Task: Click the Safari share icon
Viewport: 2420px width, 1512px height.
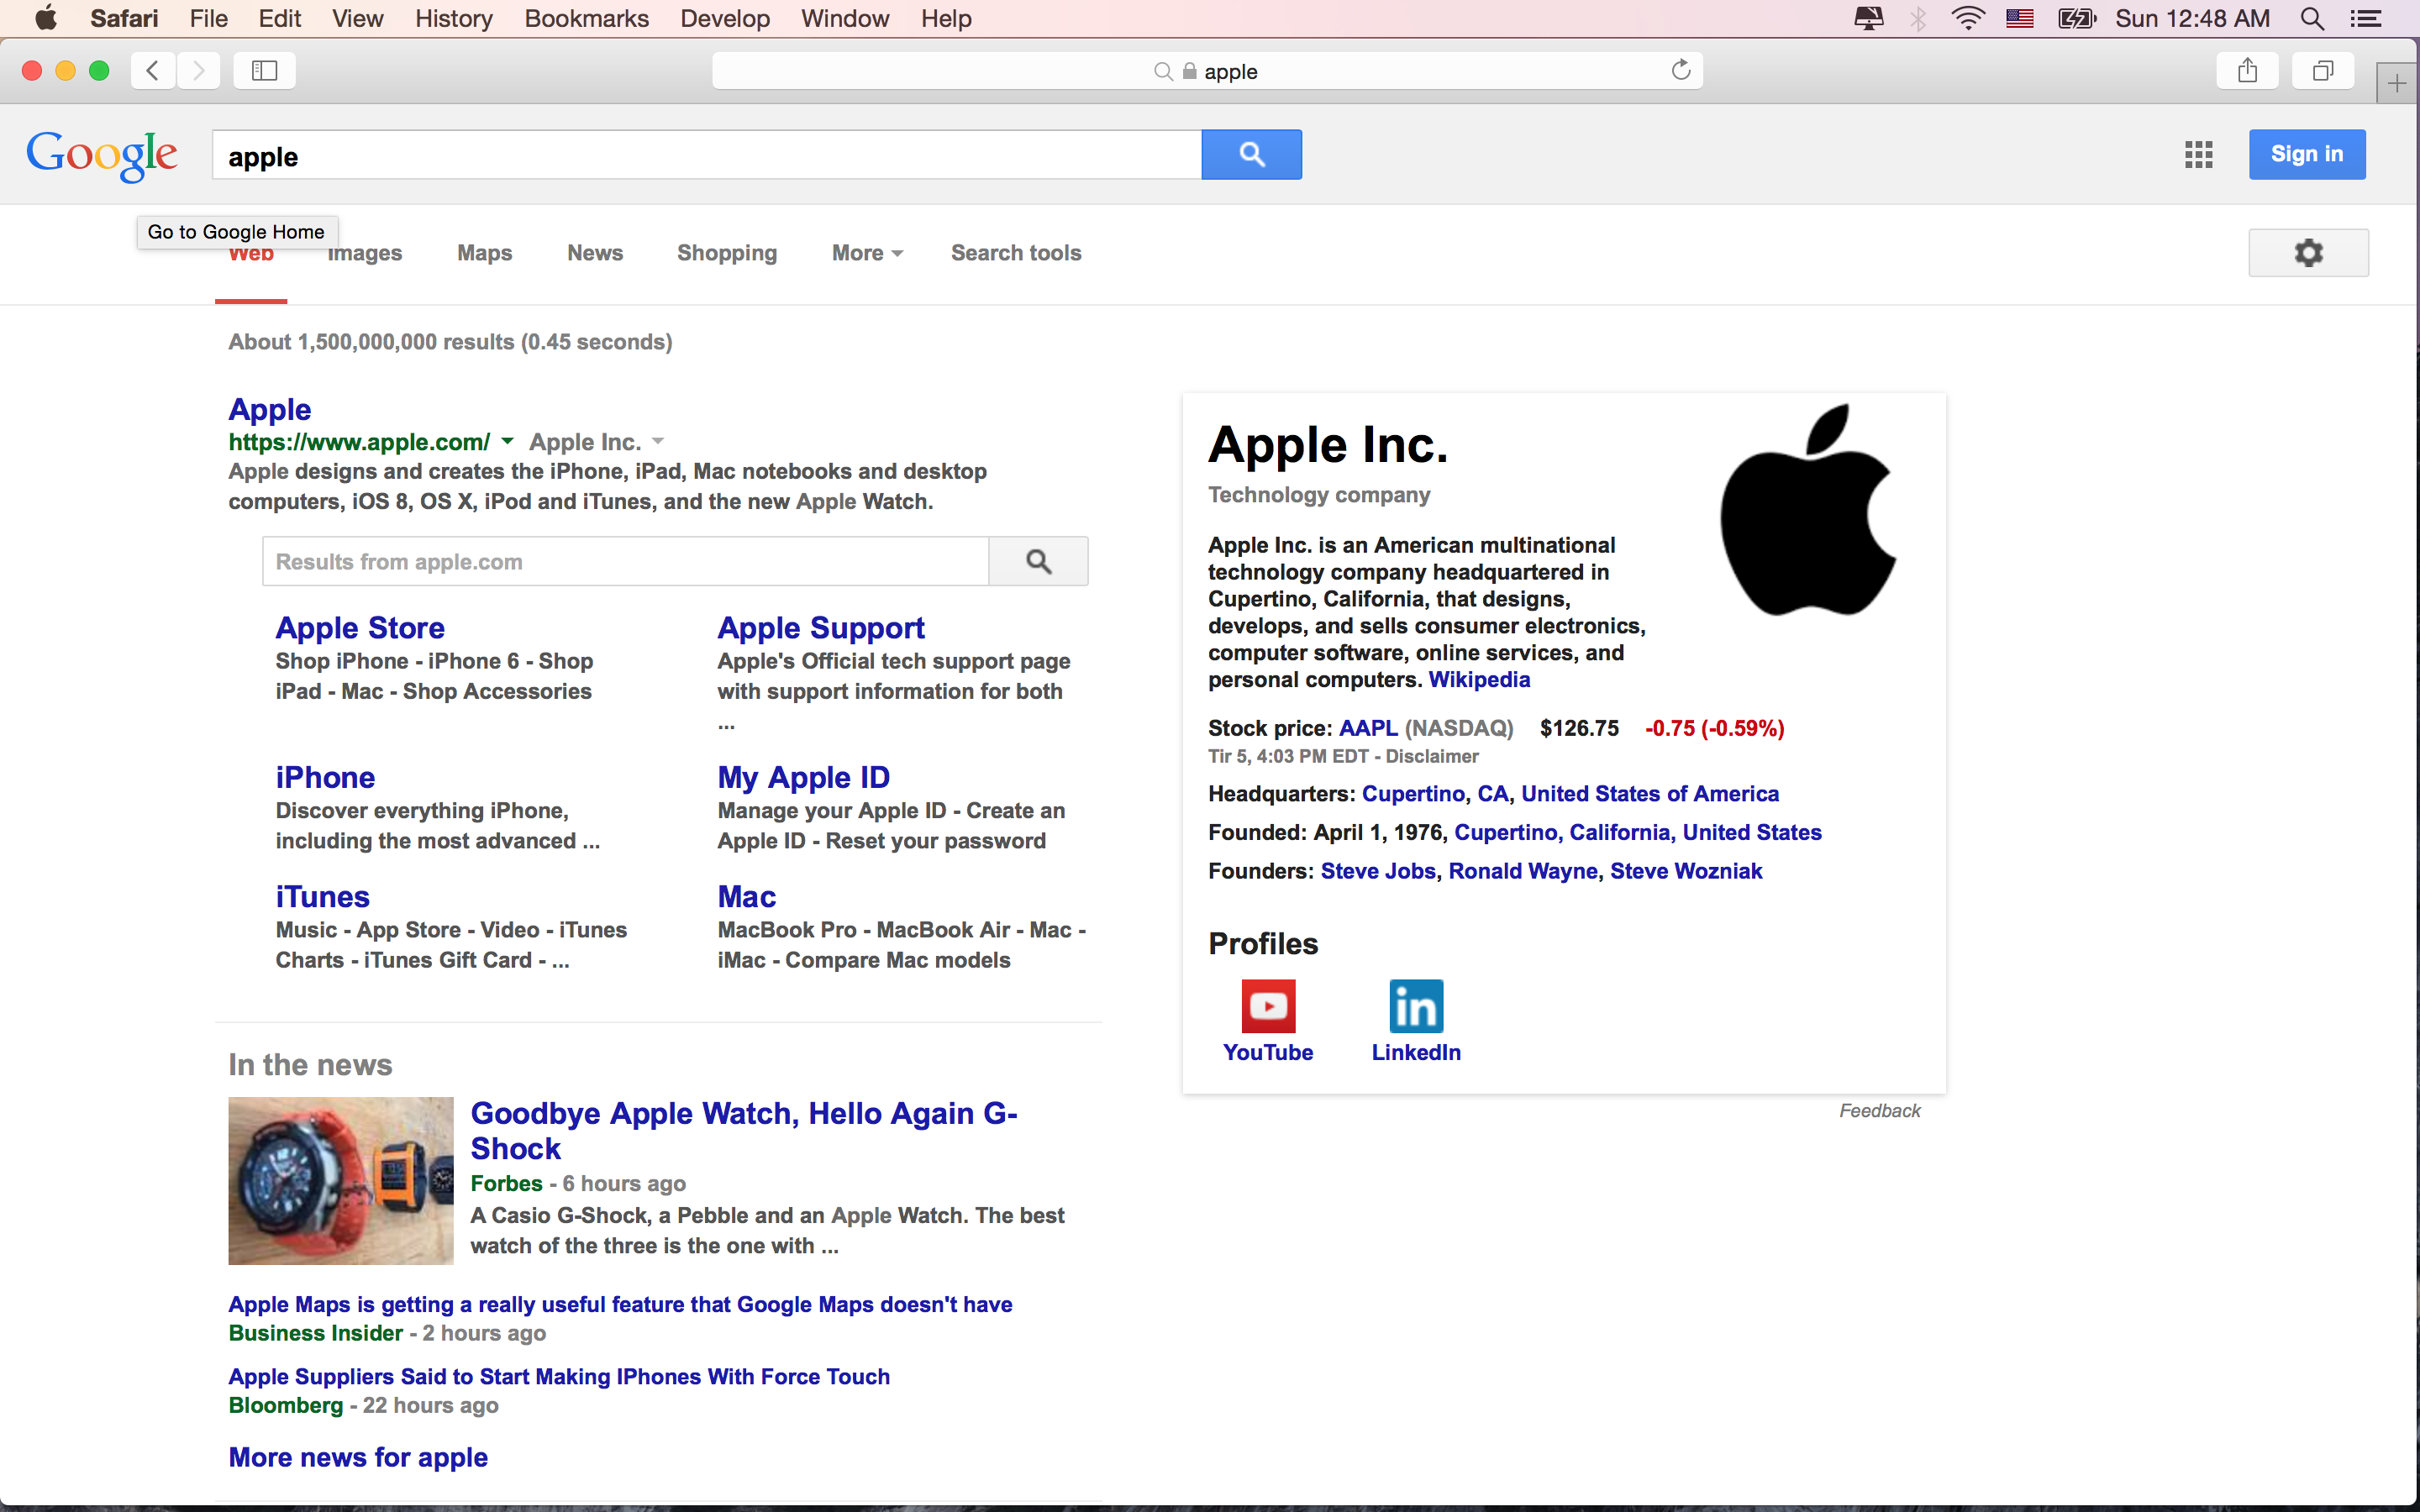Action: coord(2247,70)
